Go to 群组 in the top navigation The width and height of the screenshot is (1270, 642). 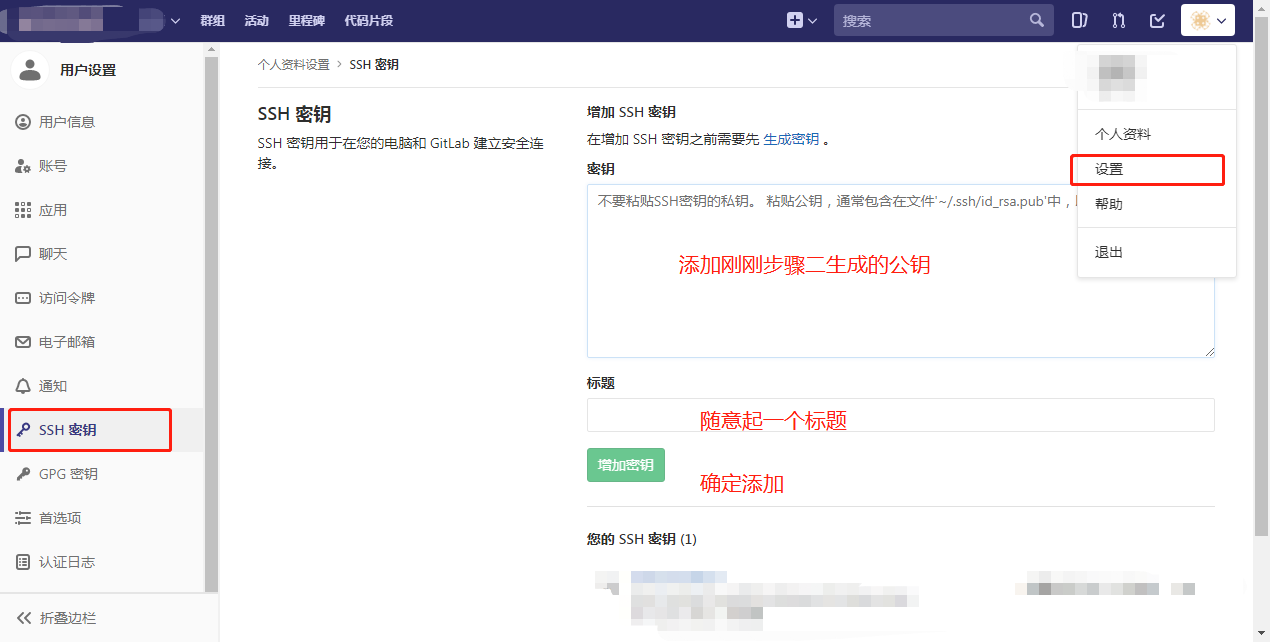point(213,20)
